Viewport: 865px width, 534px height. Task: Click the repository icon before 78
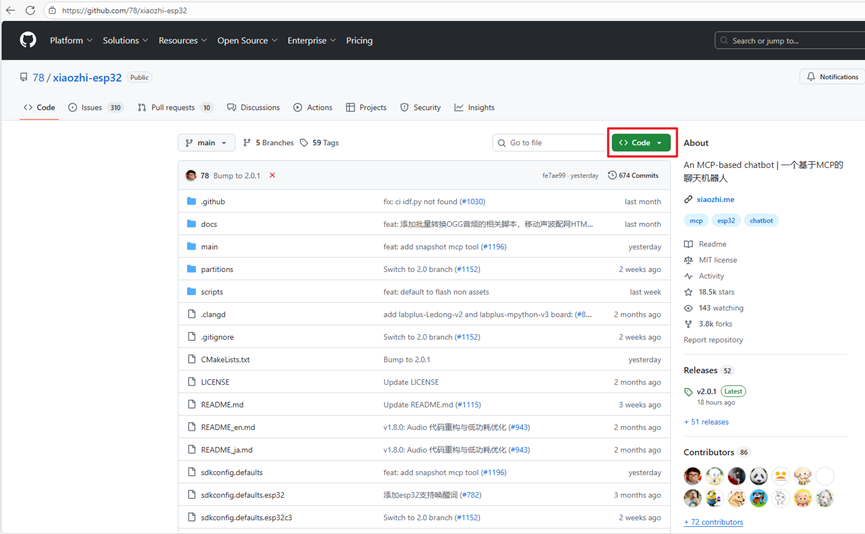[x=23, y=77]
